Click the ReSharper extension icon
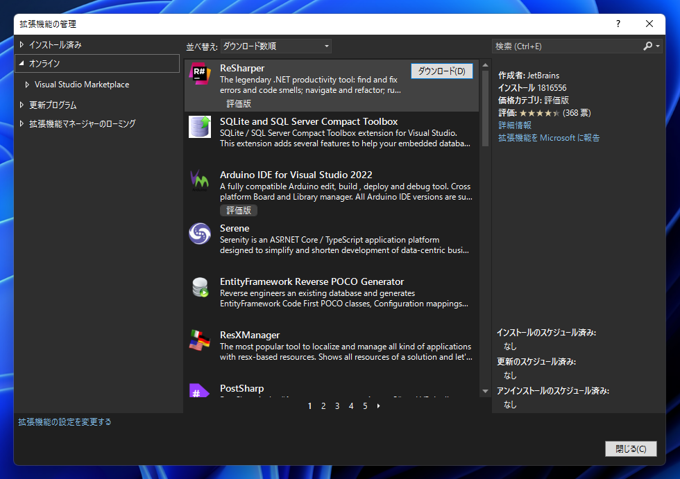This screenshot has height=479, width=680. click(x=200, y=74)
